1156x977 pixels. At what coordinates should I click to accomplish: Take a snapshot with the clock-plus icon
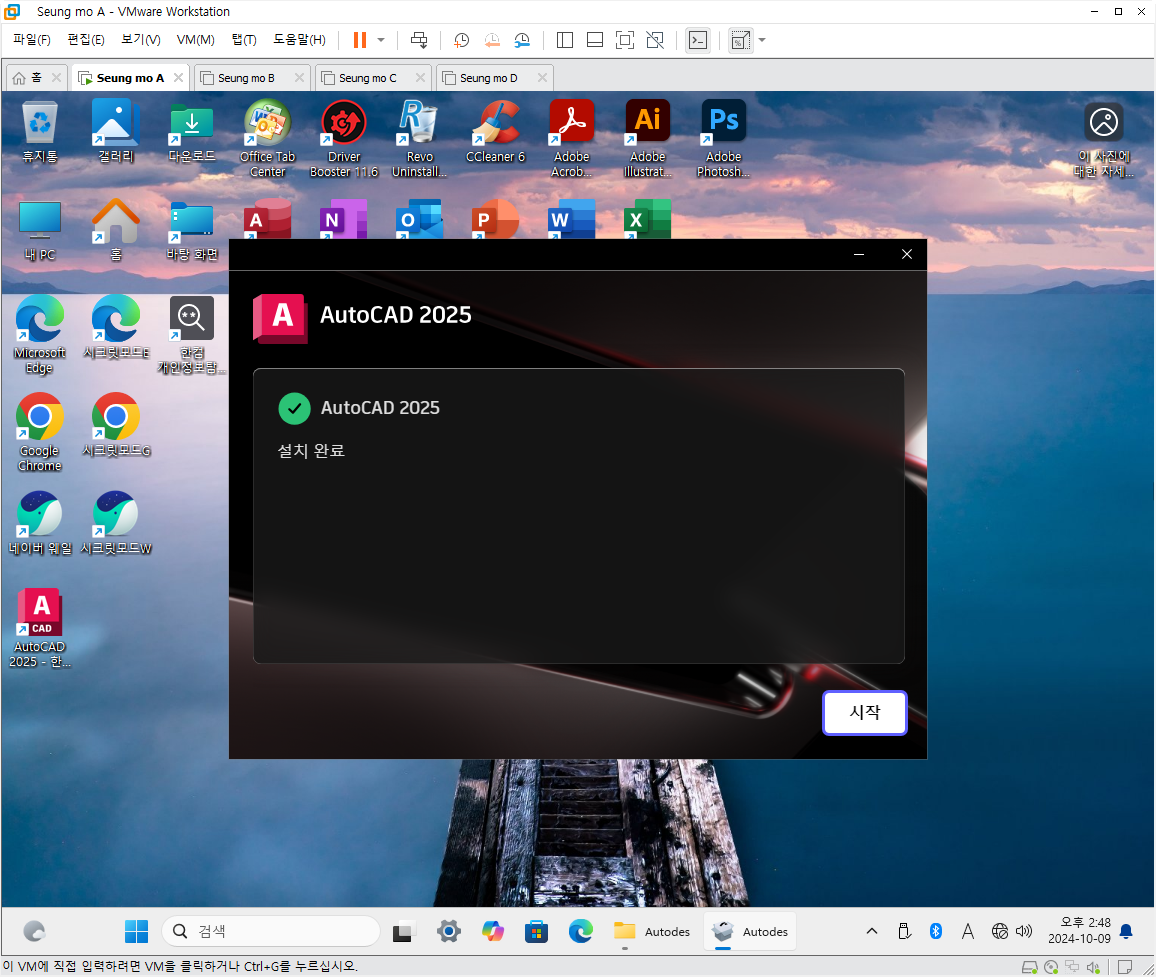462,40
